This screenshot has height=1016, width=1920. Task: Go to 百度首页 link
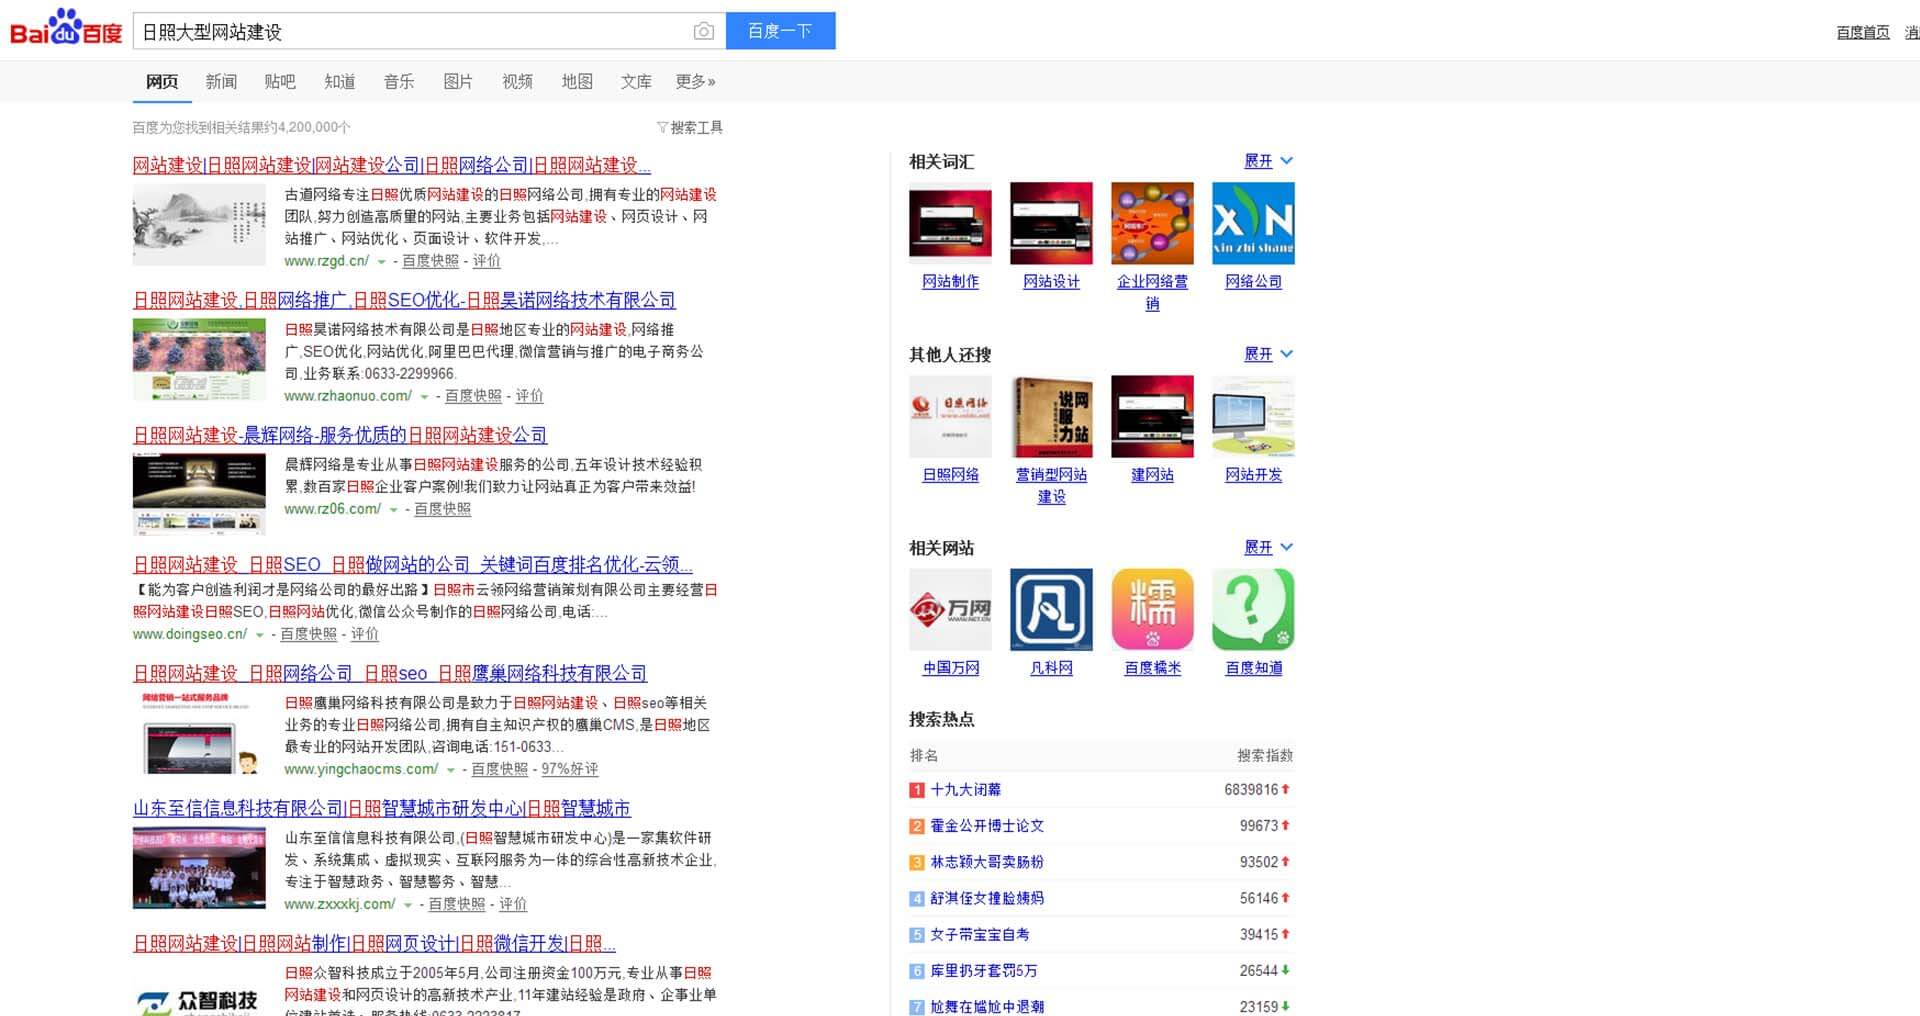pos(1863,32)
